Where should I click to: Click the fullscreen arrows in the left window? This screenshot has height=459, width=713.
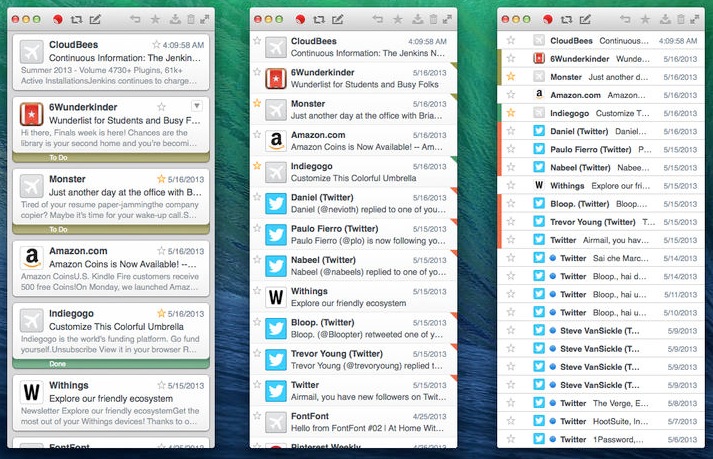(205, 19)
